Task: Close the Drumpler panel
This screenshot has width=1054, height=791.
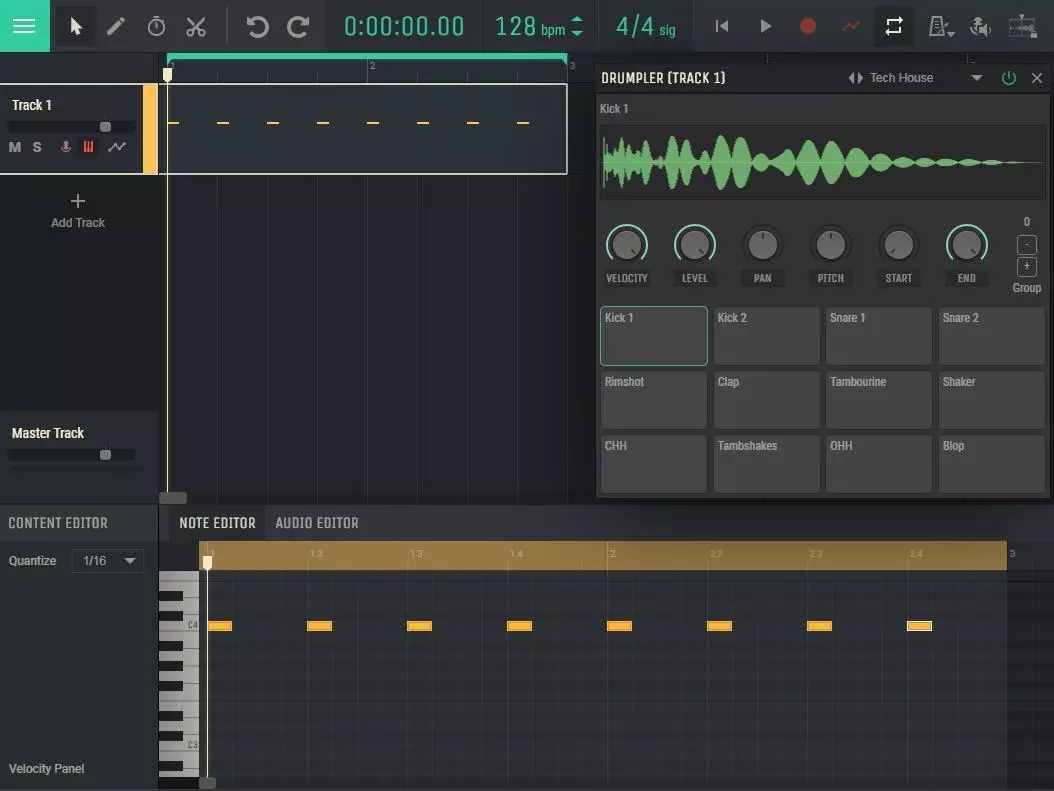Action: point(1037,78)
